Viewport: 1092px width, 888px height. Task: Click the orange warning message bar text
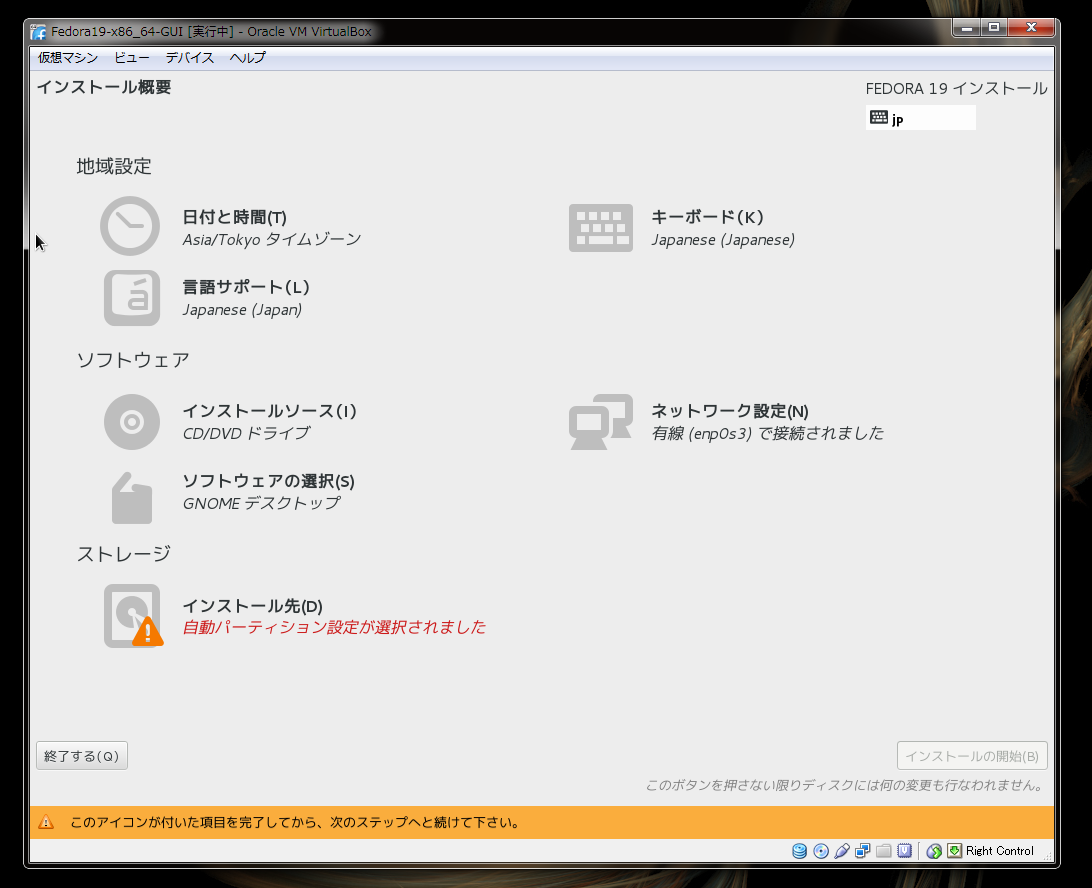296,823
